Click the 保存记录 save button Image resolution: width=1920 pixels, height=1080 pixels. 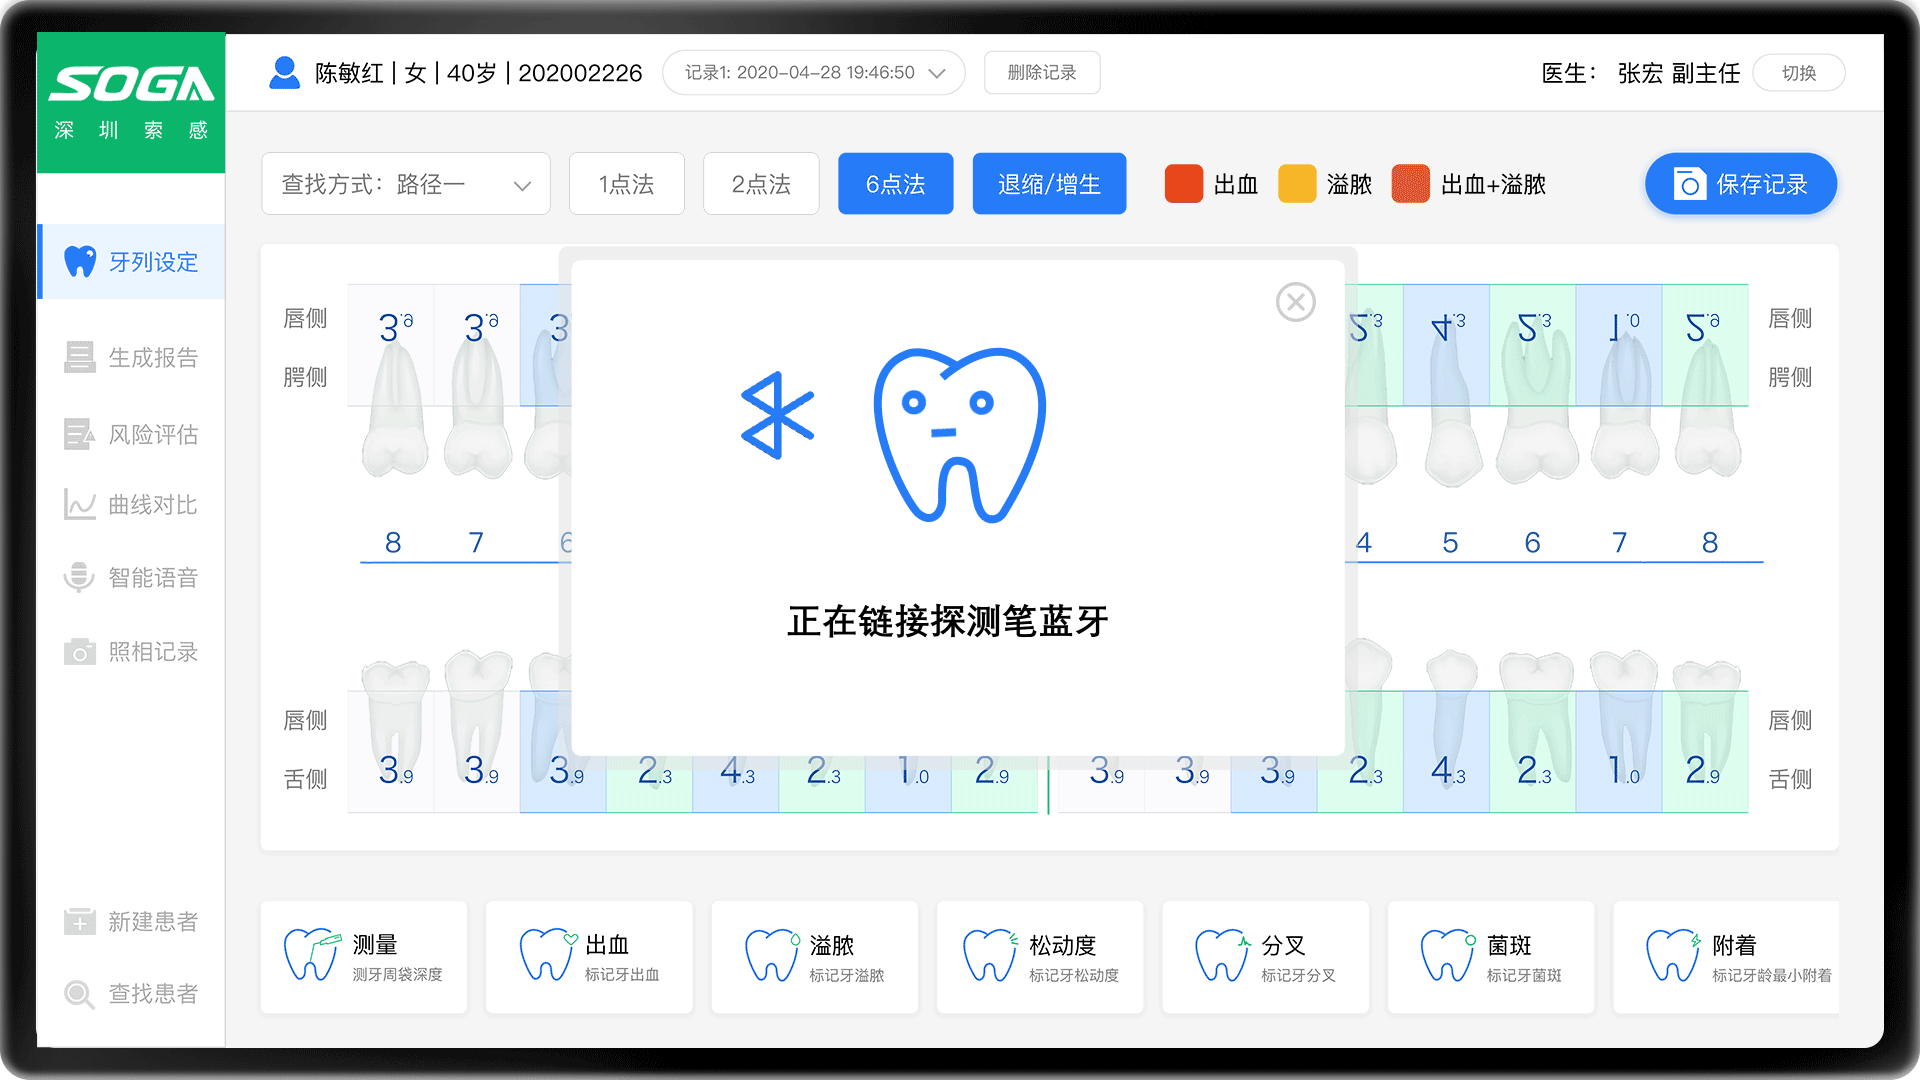click(1740, 183)
